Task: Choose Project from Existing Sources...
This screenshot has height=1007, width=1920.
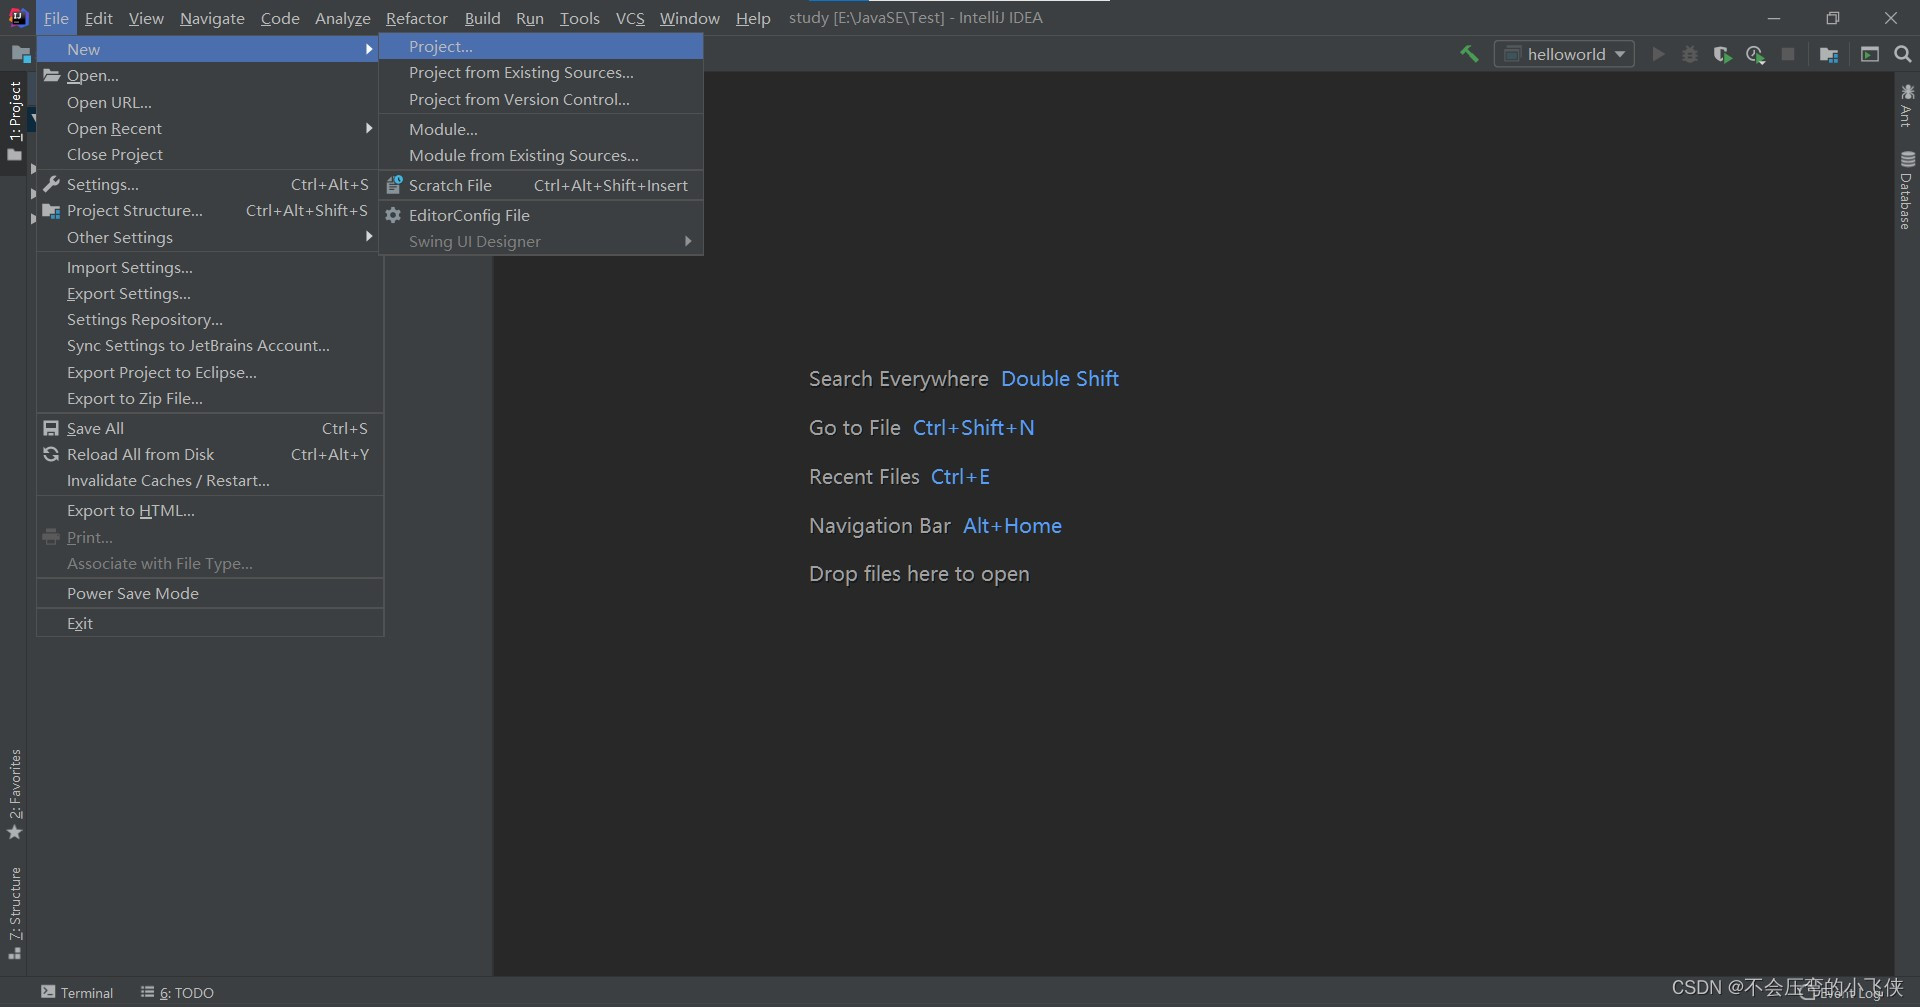Action: (x=541, y=72)
